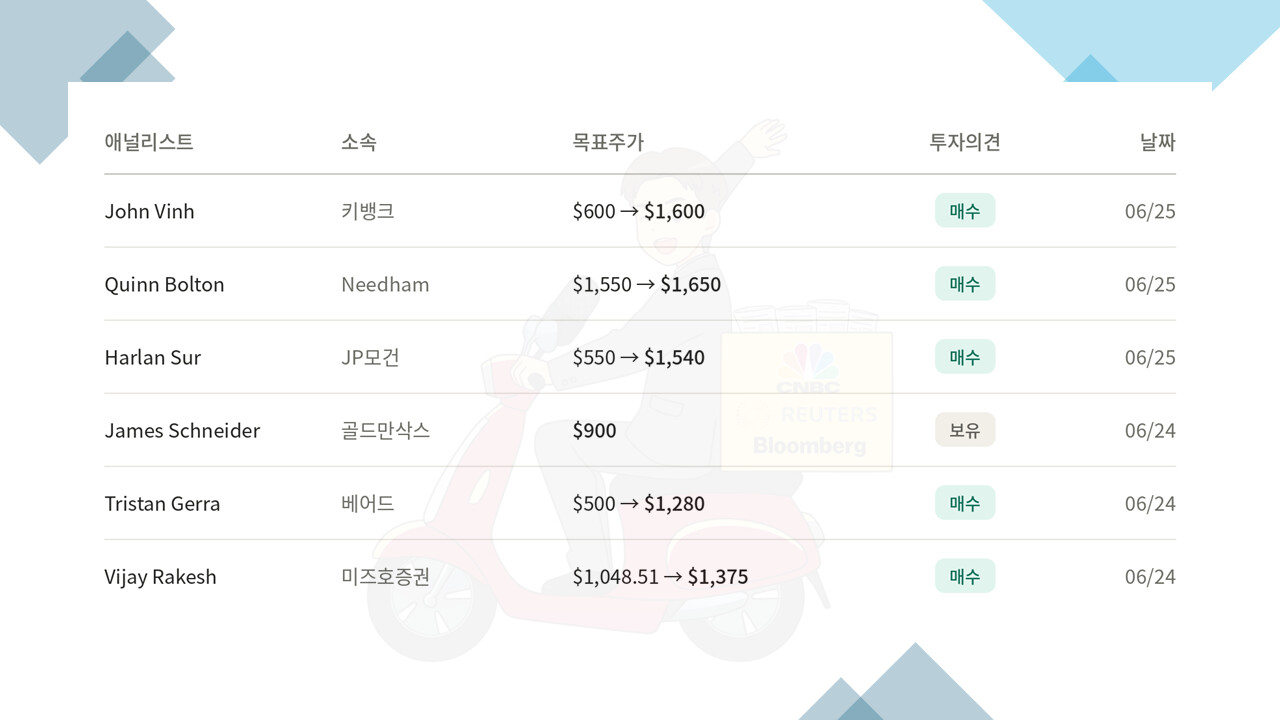This screenshot has width=1280, height=720.
Task: Click the 투자의견 column header
Action: 965,142
